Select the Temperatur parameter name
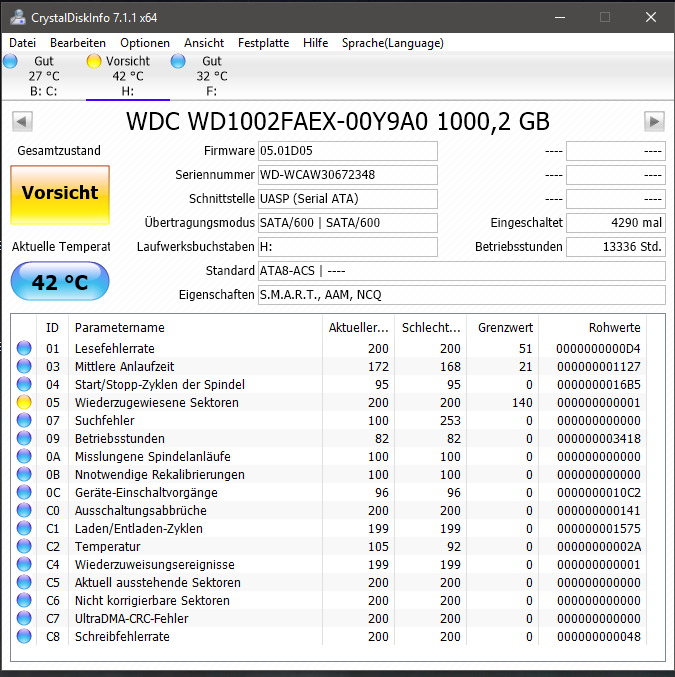 (x=108, y=547)
